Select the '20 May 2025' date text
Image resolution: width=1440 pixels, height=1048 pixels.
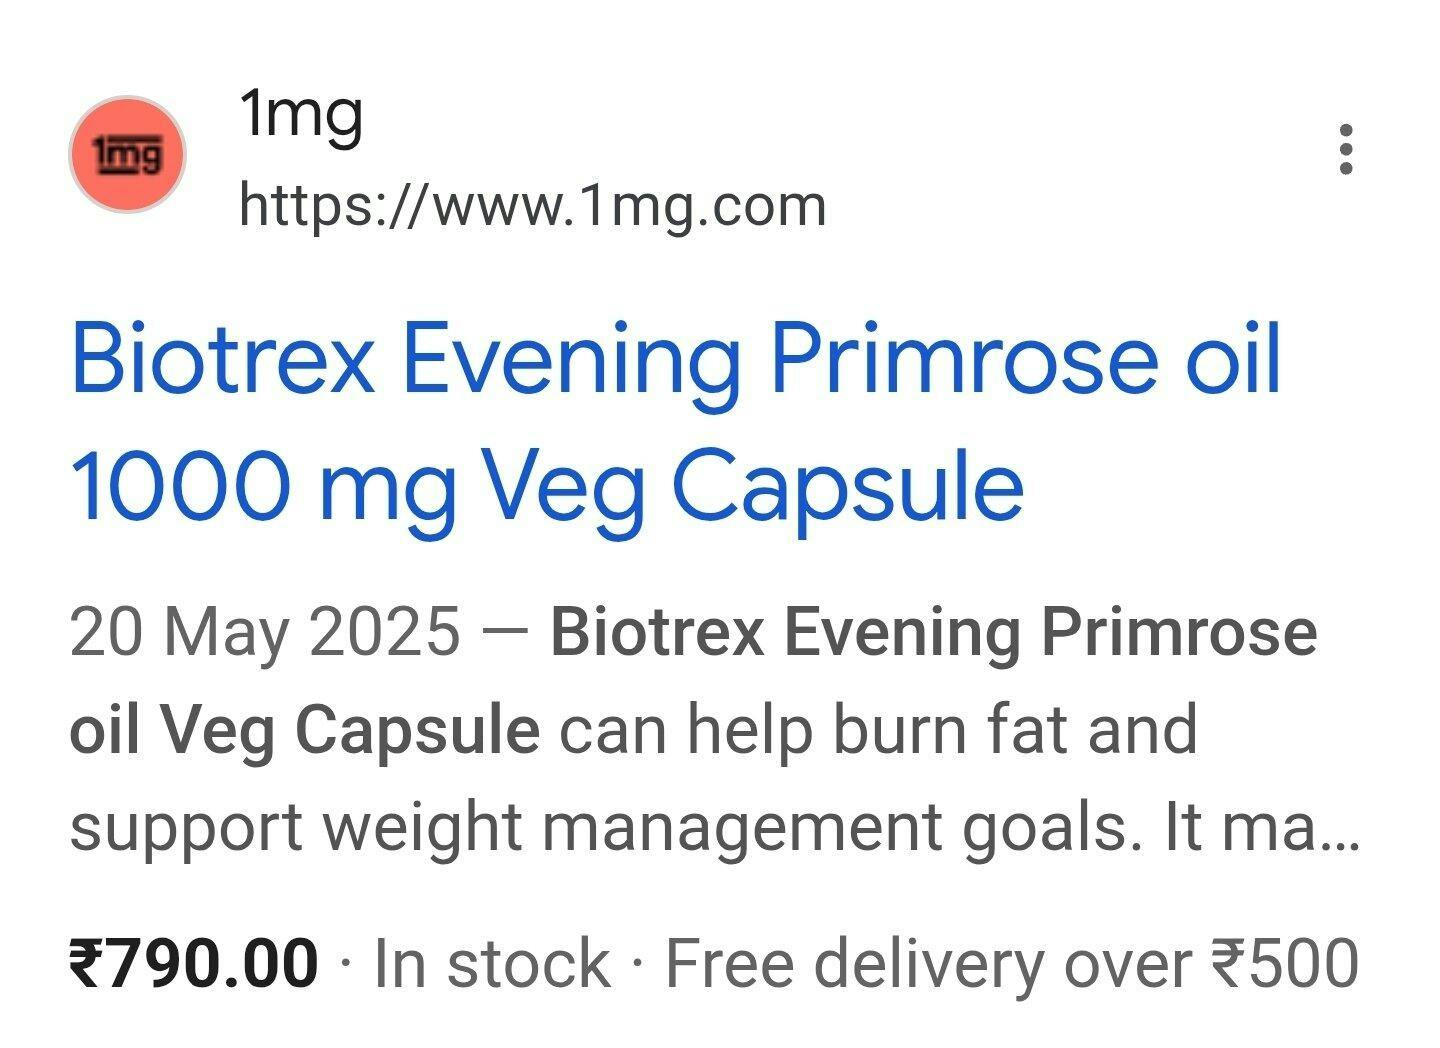click(x=265, y=633)
